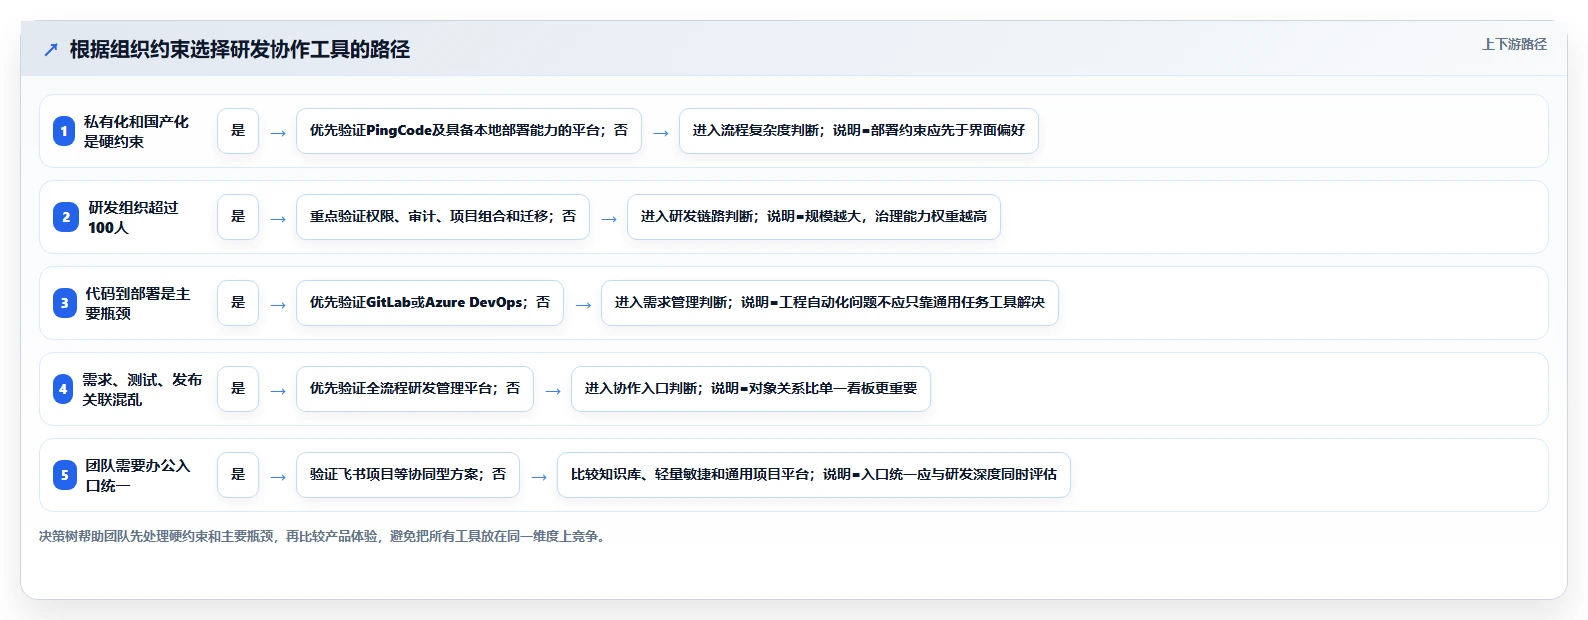This screenshot has height=620, width=1588.
Task: Click the 比较知识库、轻量敏捷和通用项目平台 box
Action: (814, 475)
